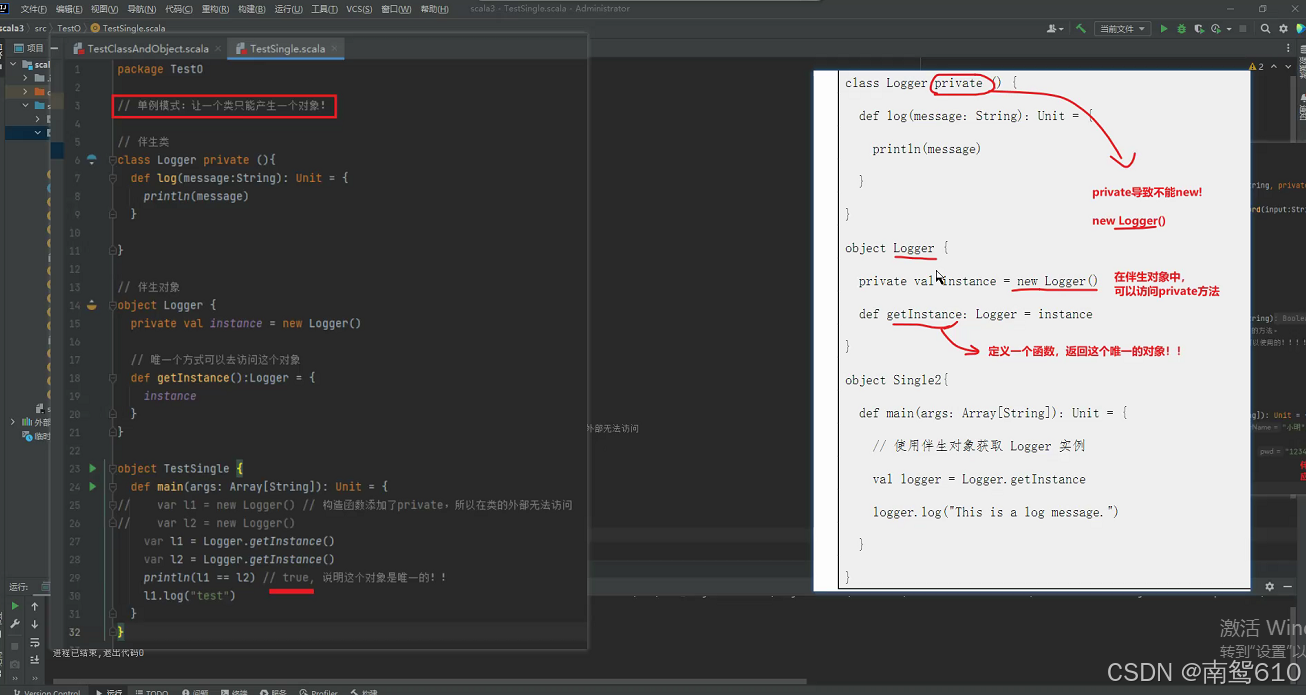Screen dimensions: 1306x695
Task: Go to the previous highlighted problem arrow
Action: pos(1273,67)
